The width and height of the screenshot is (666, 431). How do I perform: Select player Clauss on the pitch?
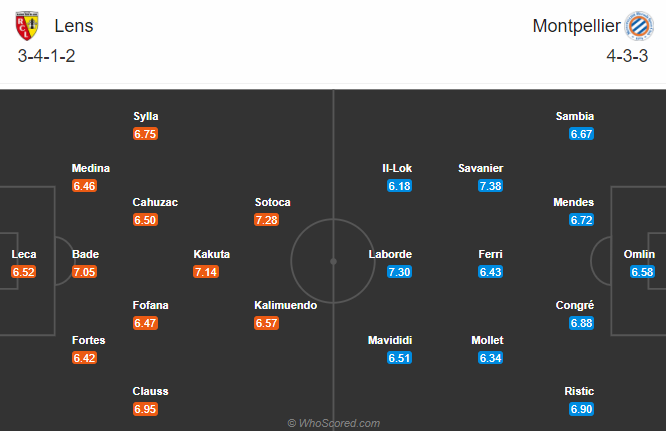point(150,391)
